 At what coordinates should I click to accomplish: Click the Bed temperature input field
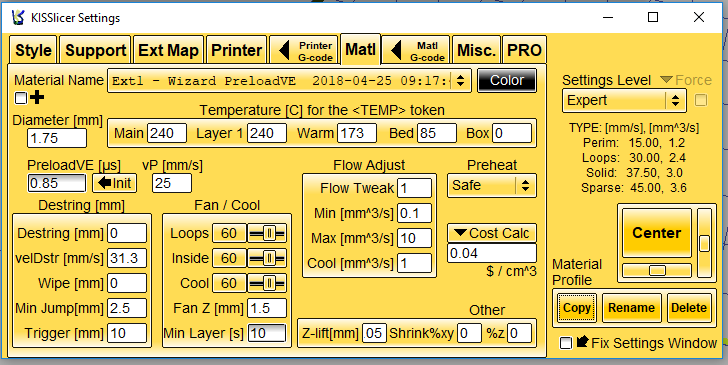[x=436, y=133]
